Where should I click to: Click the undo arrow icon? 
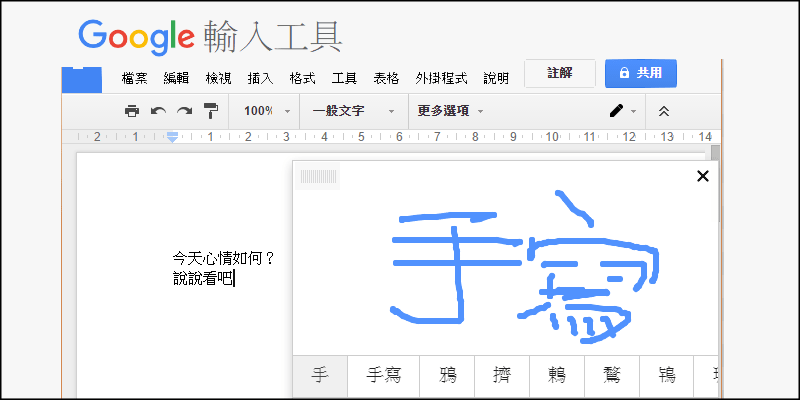[x=158, y=111]
